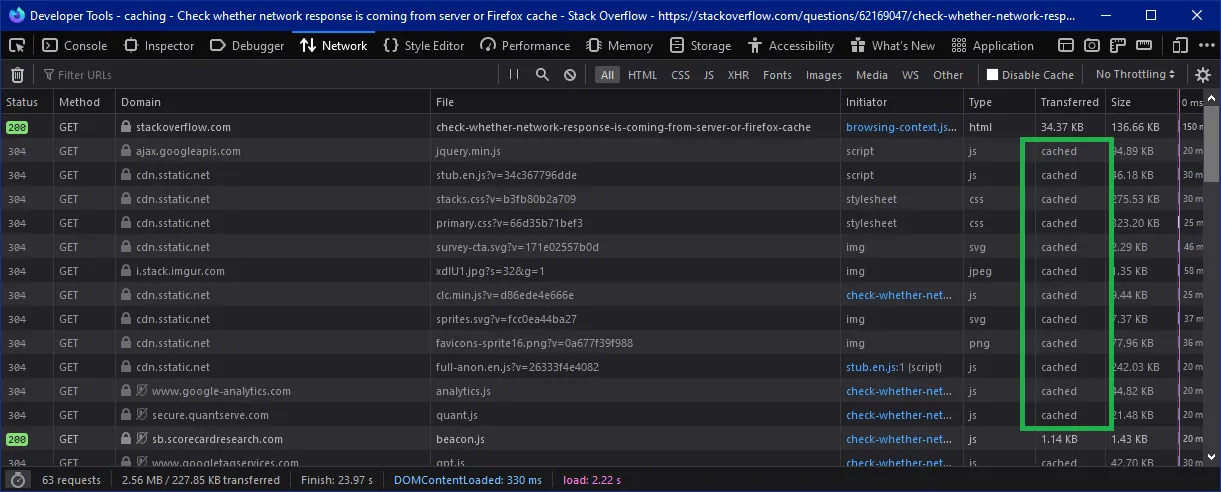Select the stacks.css request row
The height and width of the screenshot is (492, 1221).
pos(602,199)
